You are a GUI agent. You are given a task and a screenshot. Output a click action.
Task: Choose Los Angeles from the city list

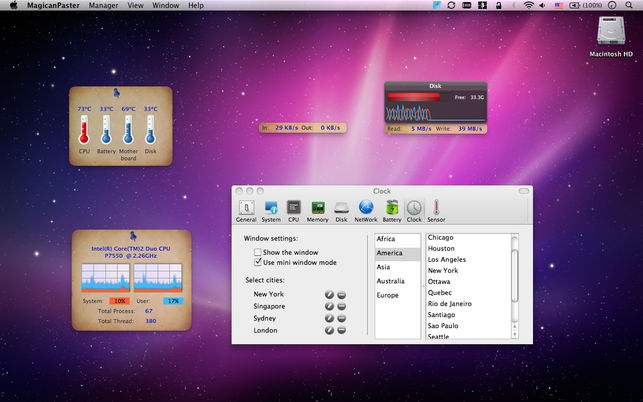(468, 259)
